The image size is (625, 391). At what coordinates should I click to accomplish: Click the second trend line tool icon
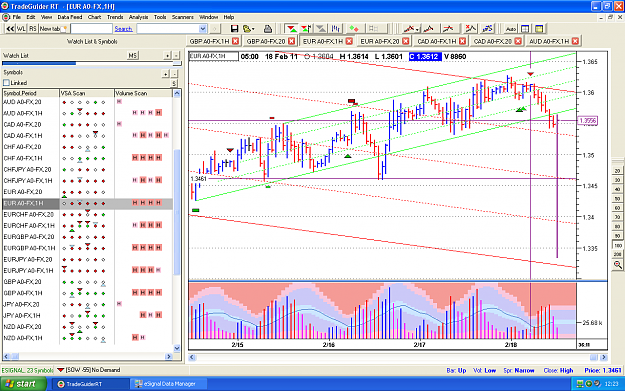tap(429, 29)
